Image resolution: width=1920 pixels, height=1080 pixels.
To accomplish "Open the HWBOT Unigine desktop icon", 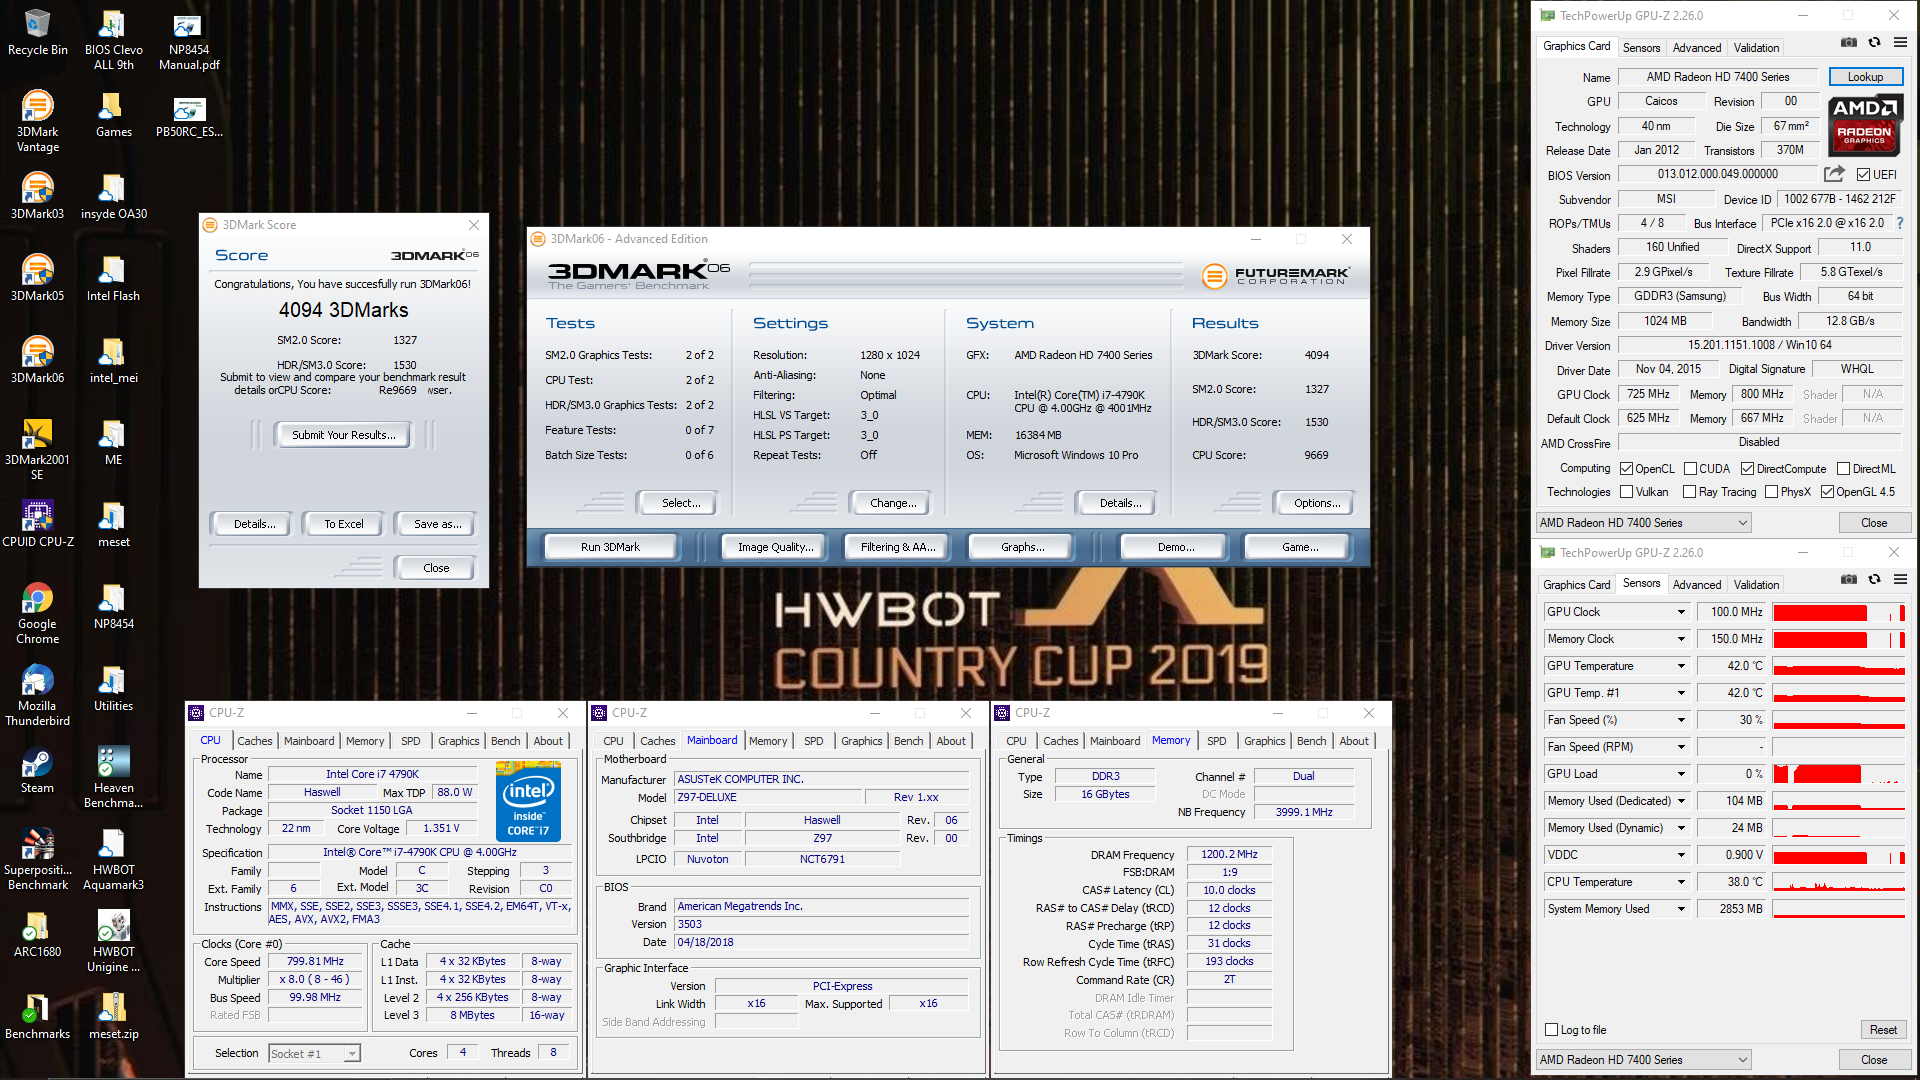I will coord(114,942).
